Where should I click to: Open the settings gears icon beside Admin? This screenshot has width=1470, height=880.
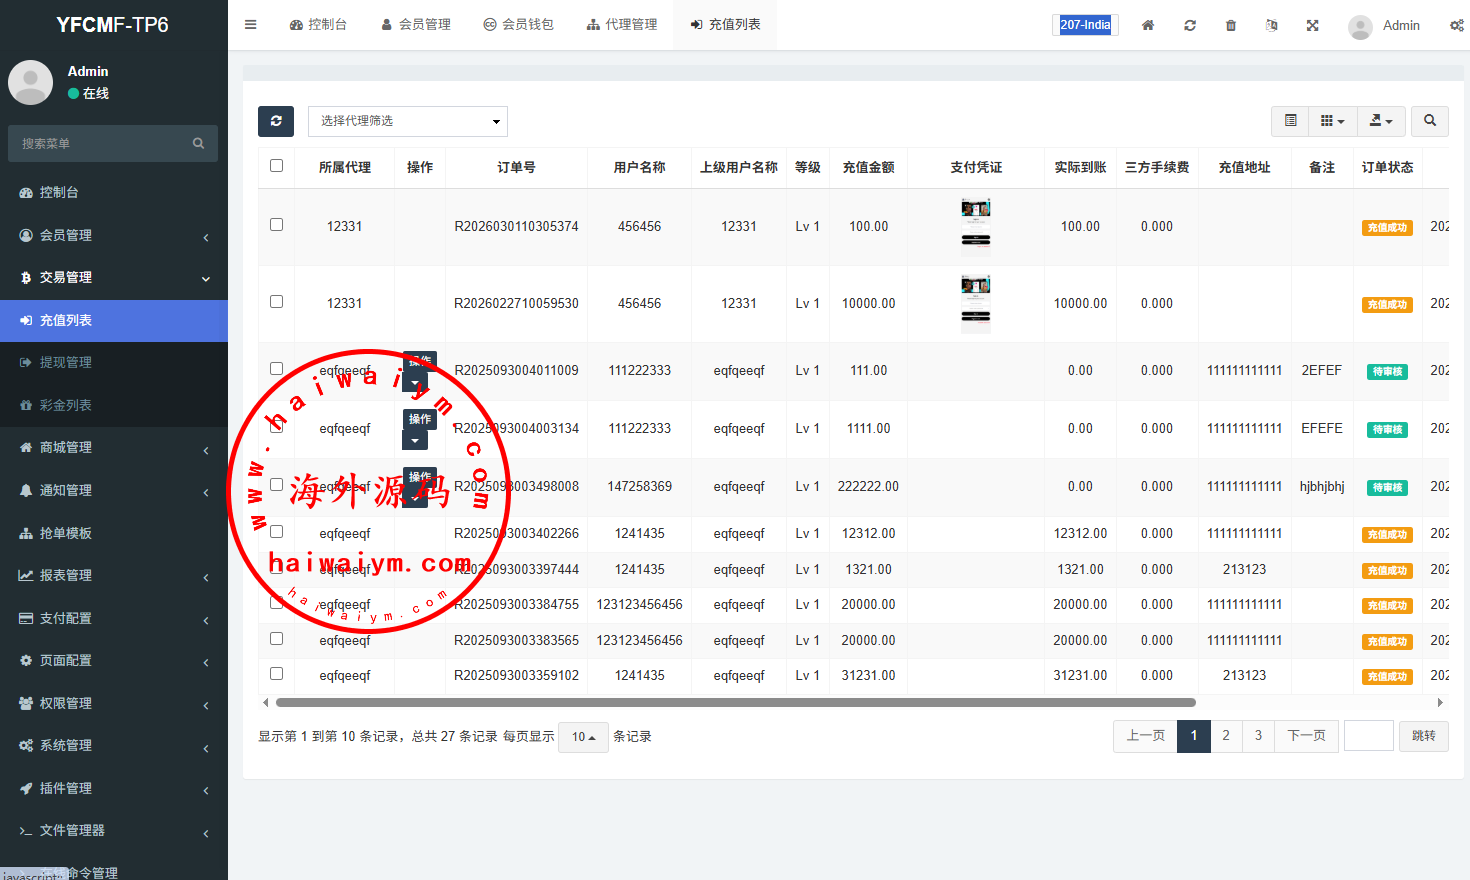click(x=1456, y=25)
